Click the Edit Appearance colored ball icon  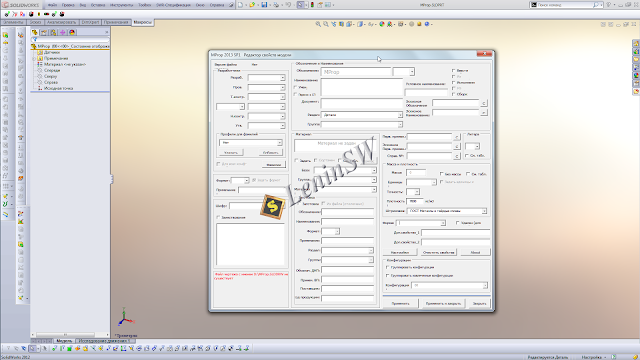click(382, 24)
